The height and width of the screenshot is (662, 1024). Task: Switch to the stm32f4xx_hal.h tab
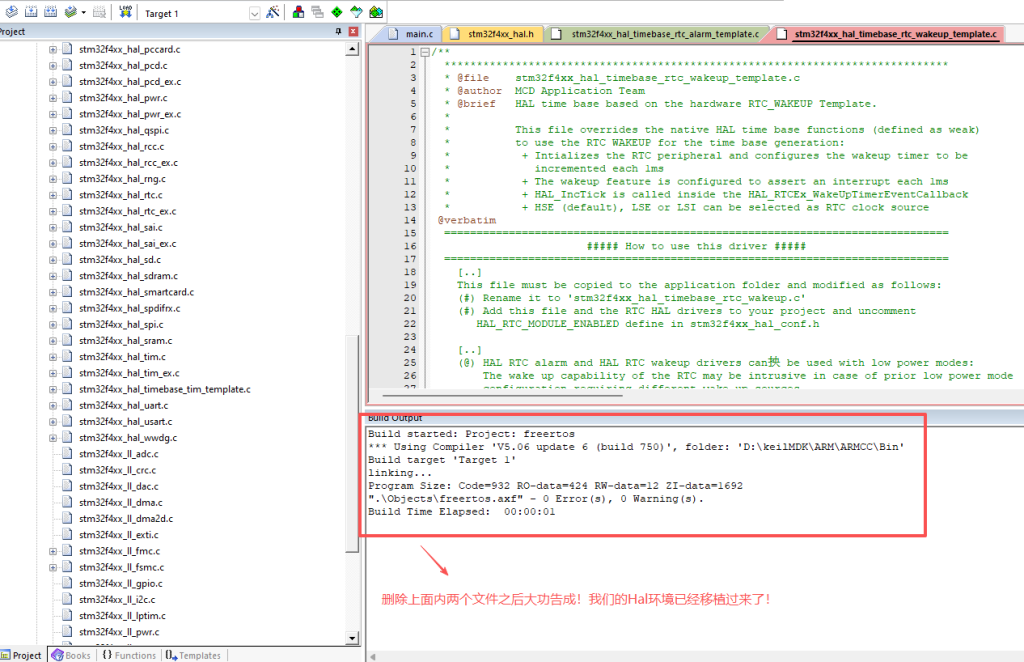click(494, 34)
